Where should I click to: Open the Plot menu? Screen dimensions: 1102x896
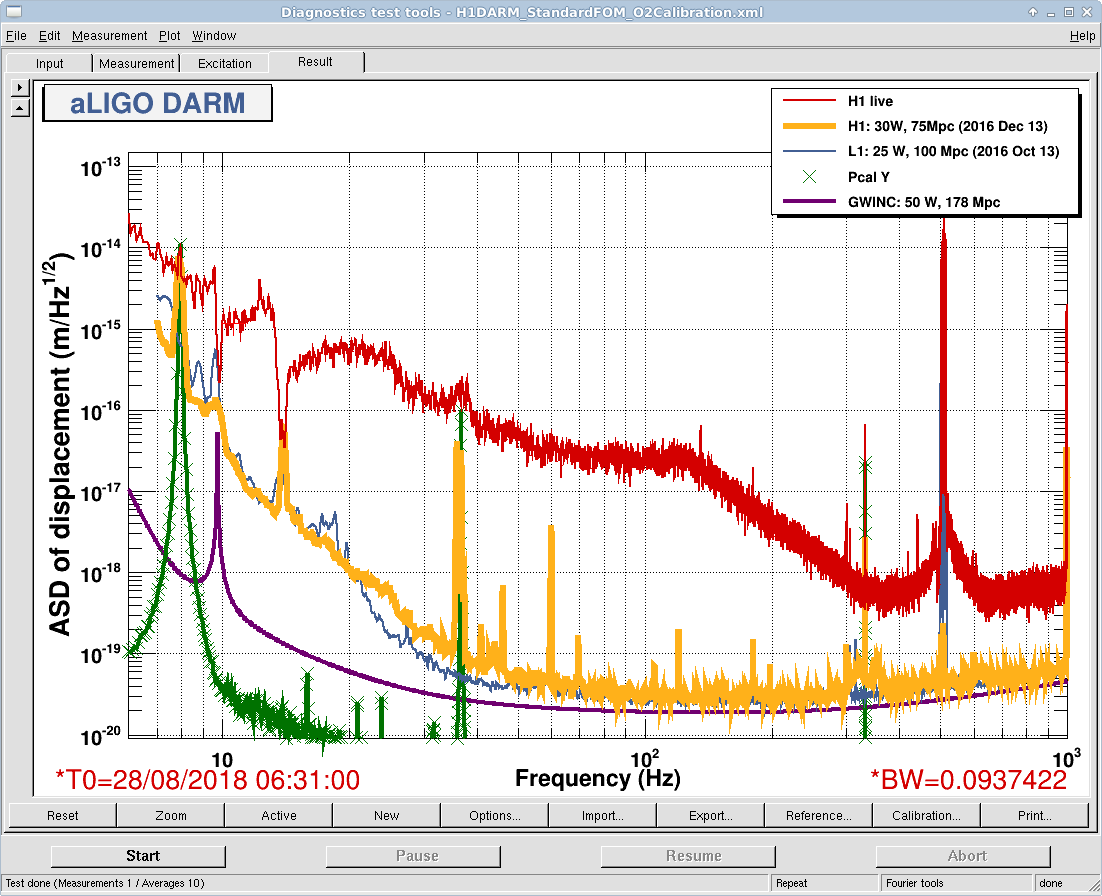pos(169,36)
